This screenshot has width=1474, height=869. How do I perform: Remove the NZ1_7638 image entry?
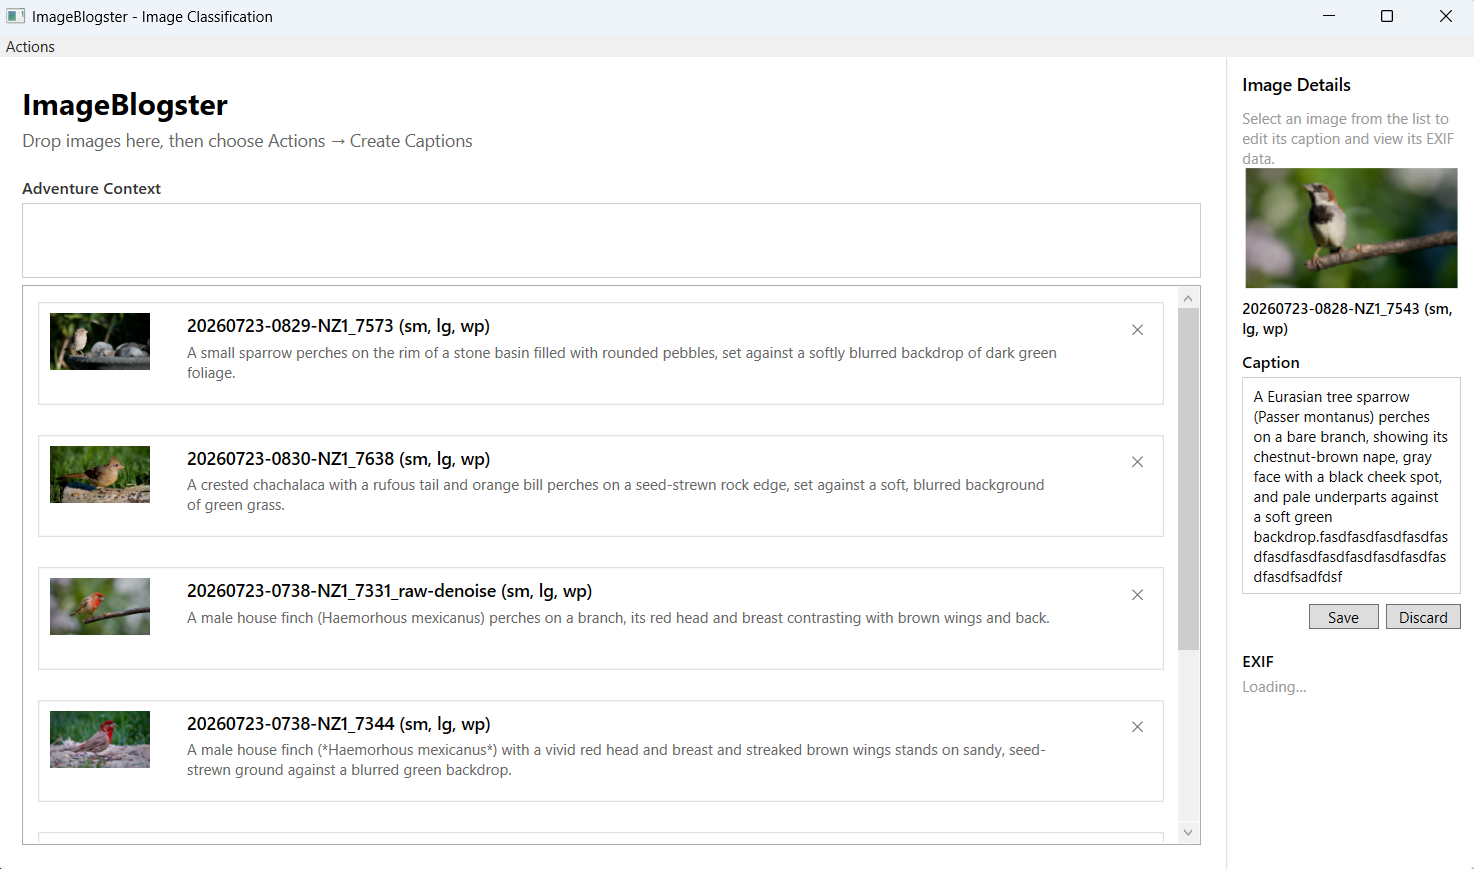pyautogui.click(x=1137, y=462)
